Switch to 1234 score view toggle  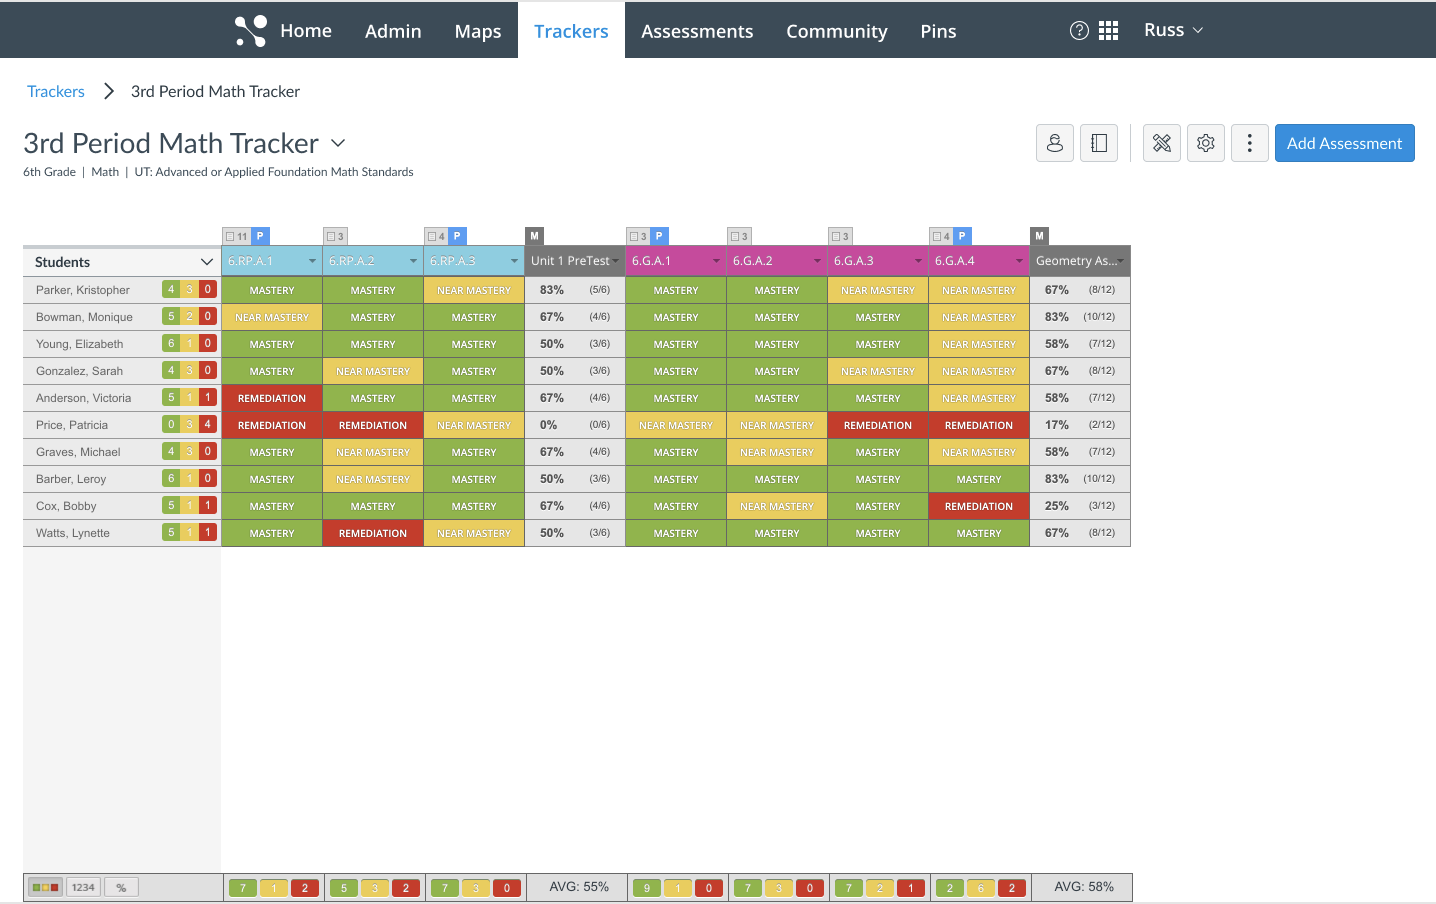pos(84,887)
